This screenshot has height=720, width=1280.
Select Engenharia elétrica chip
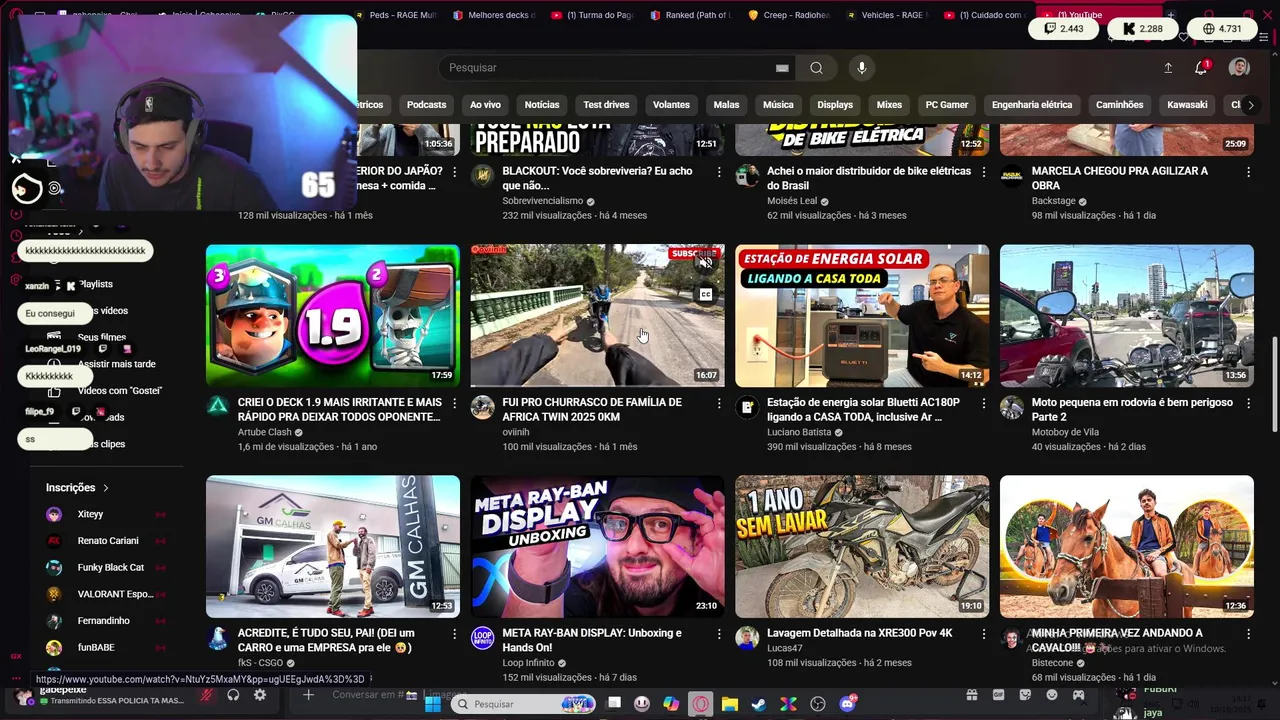pos(1031,105)
